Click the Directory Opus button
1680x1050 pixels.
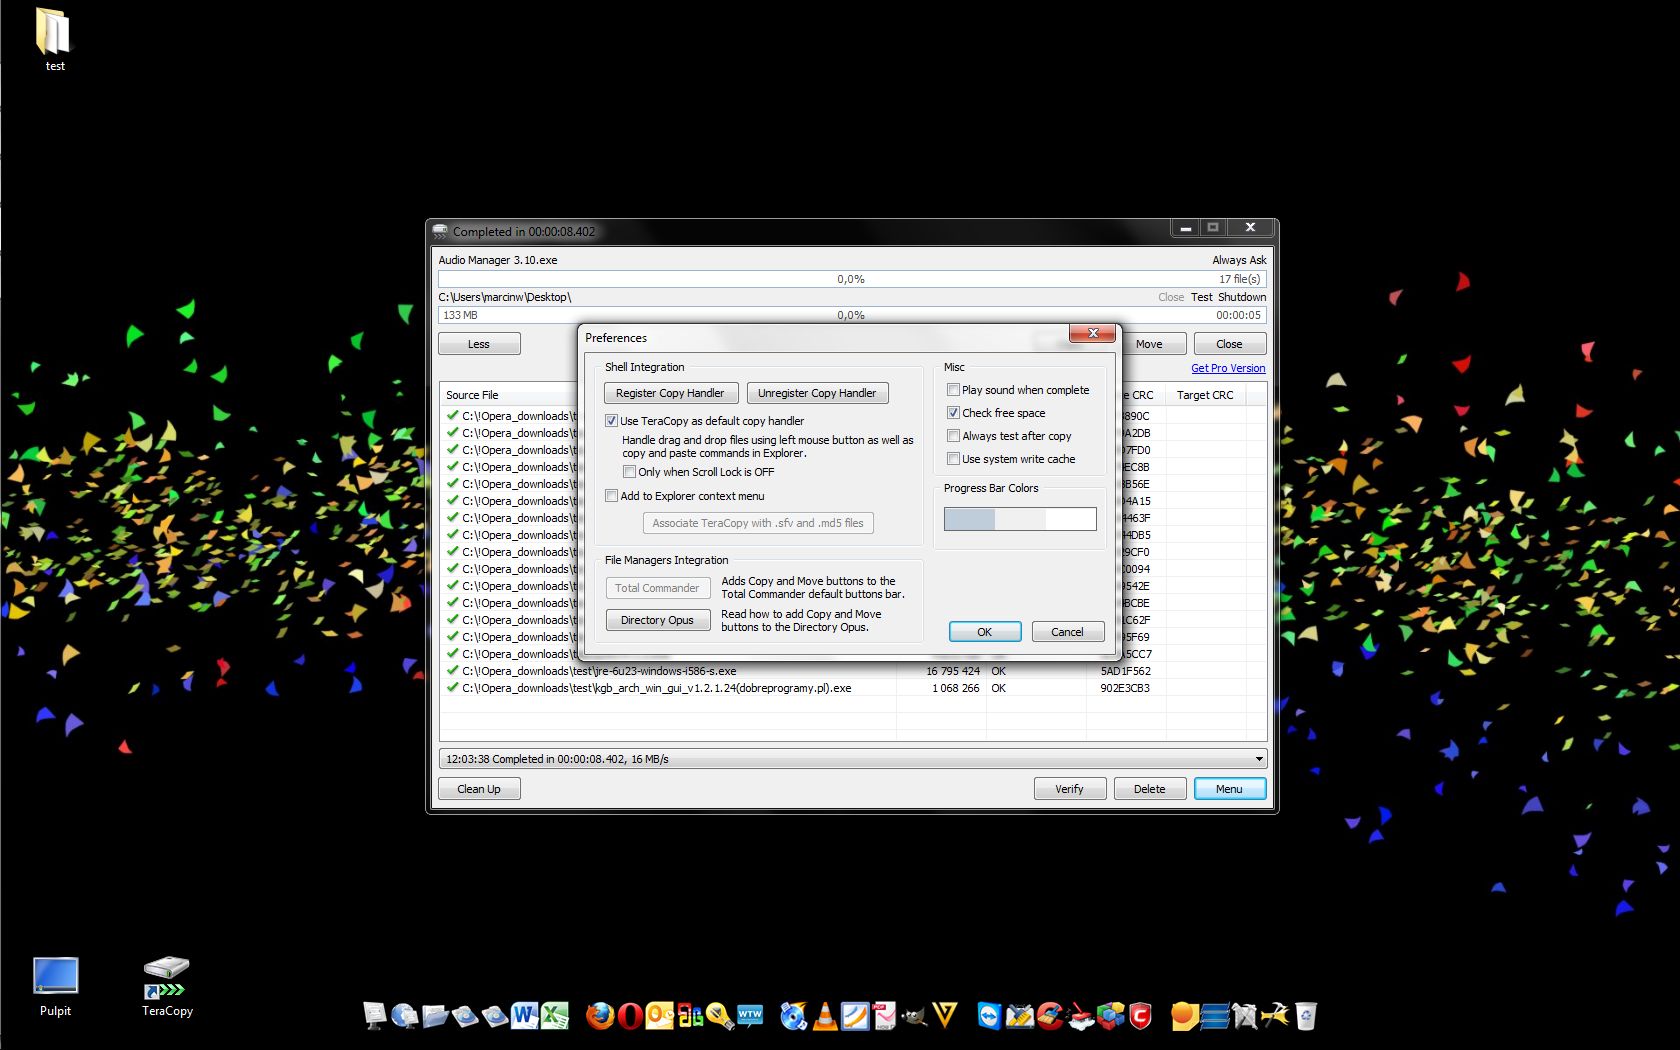[x=657, y=620]
